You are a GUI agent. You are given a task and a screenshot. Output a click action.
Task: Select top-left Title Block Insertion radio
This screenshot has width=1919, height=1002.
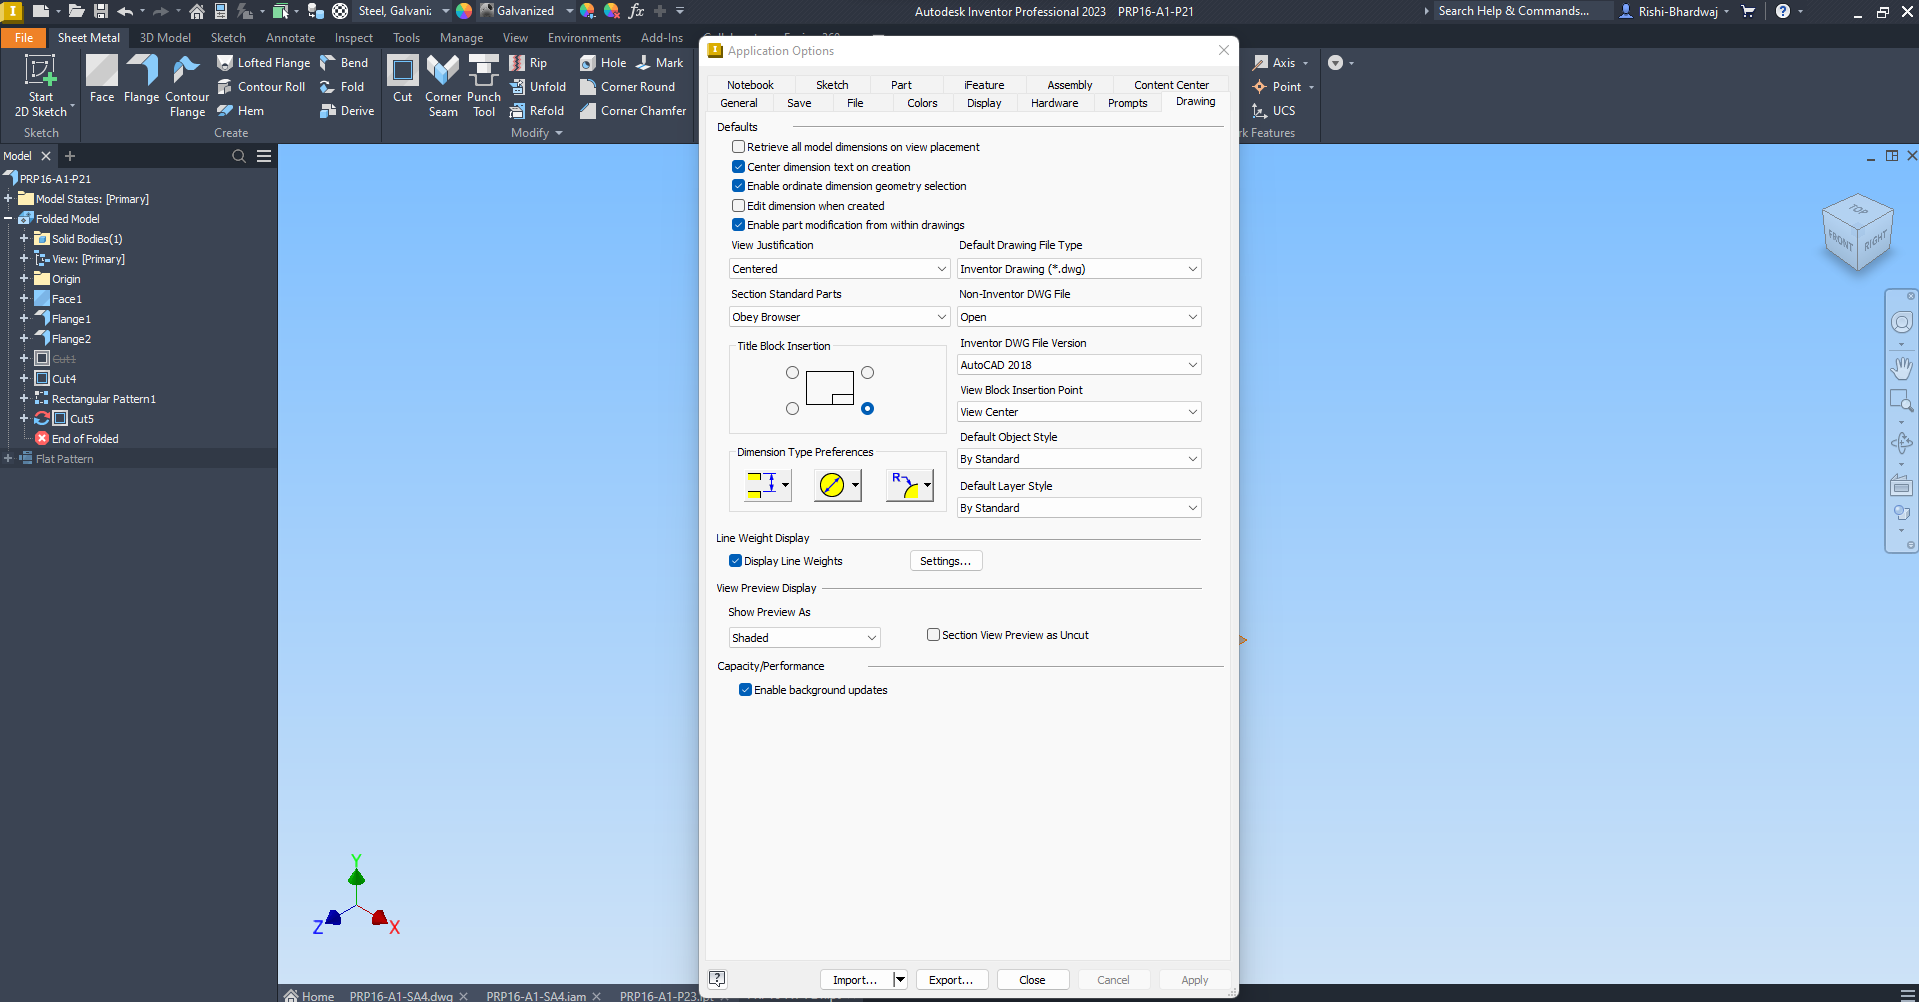pos(792,373)
